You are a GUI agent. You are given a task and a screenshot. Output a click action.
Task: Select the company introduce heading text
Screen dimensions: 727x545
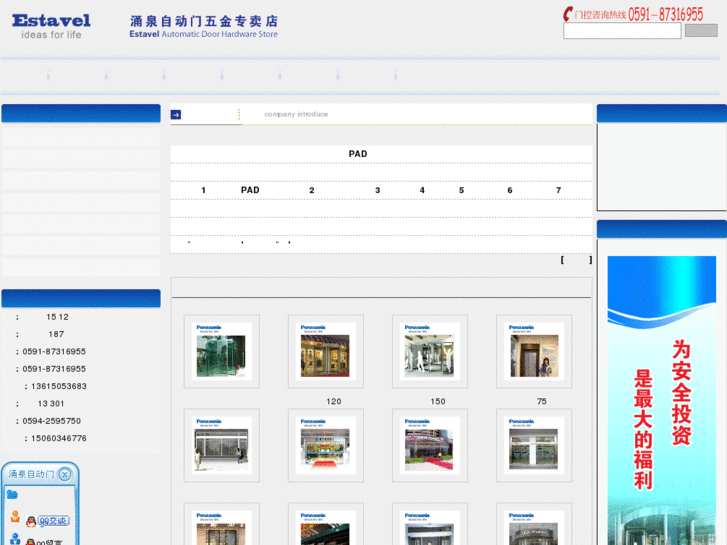(296, 114)
